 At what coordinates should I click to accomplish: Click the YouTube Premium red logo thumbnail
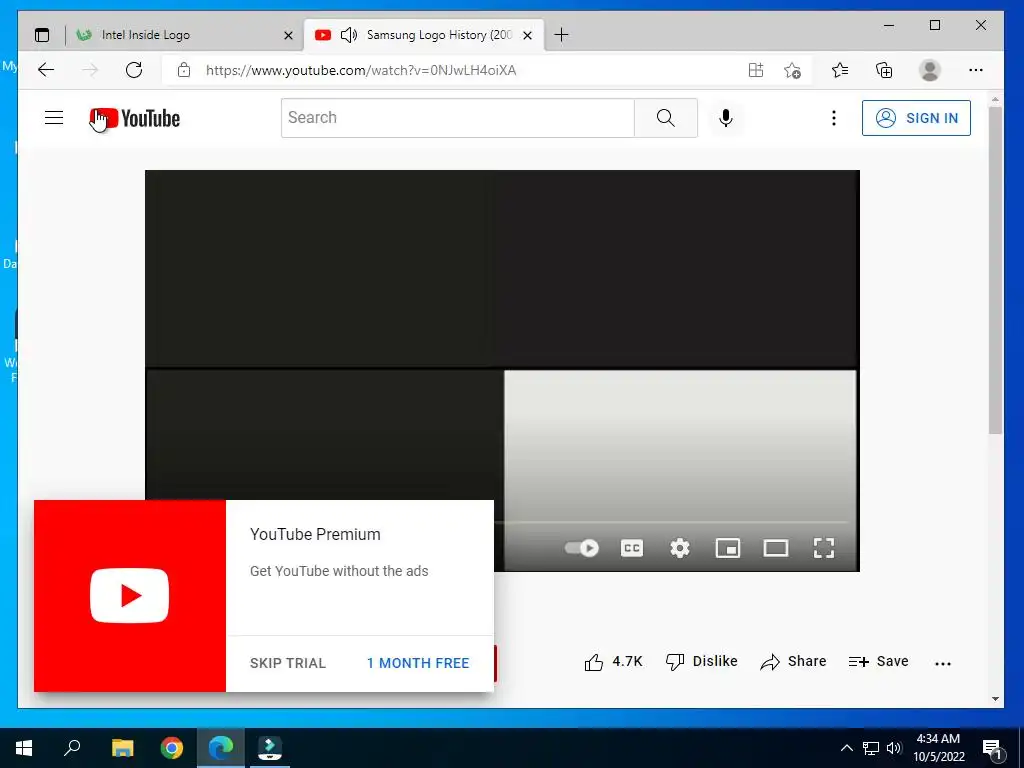130,596
